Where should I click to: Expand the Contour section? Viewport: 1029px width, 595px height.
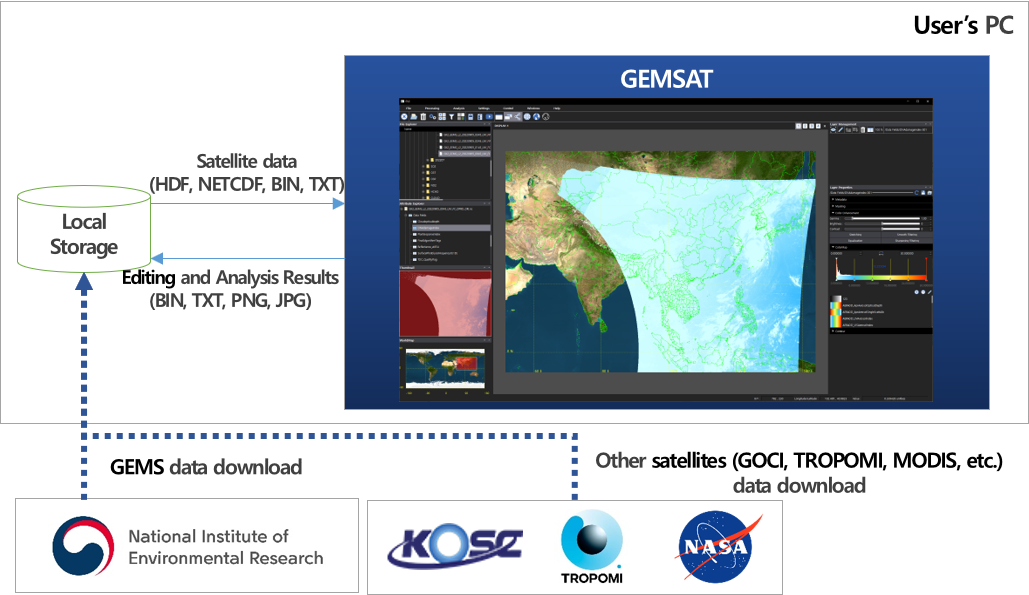(833, 331)
